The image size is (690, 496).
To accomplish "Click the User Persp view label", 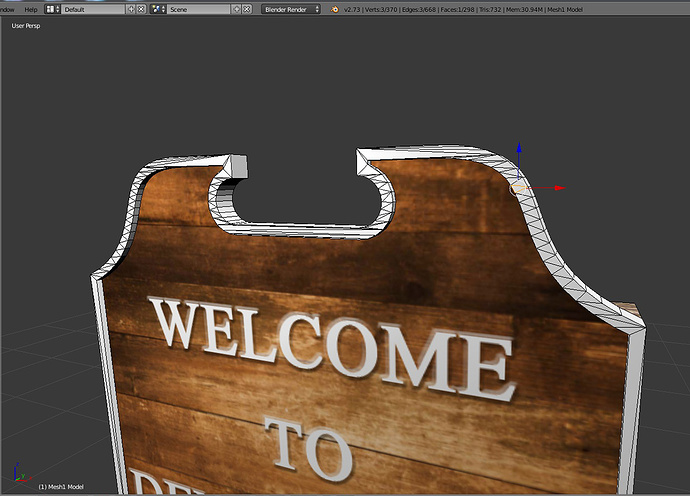I will [26, 26].
